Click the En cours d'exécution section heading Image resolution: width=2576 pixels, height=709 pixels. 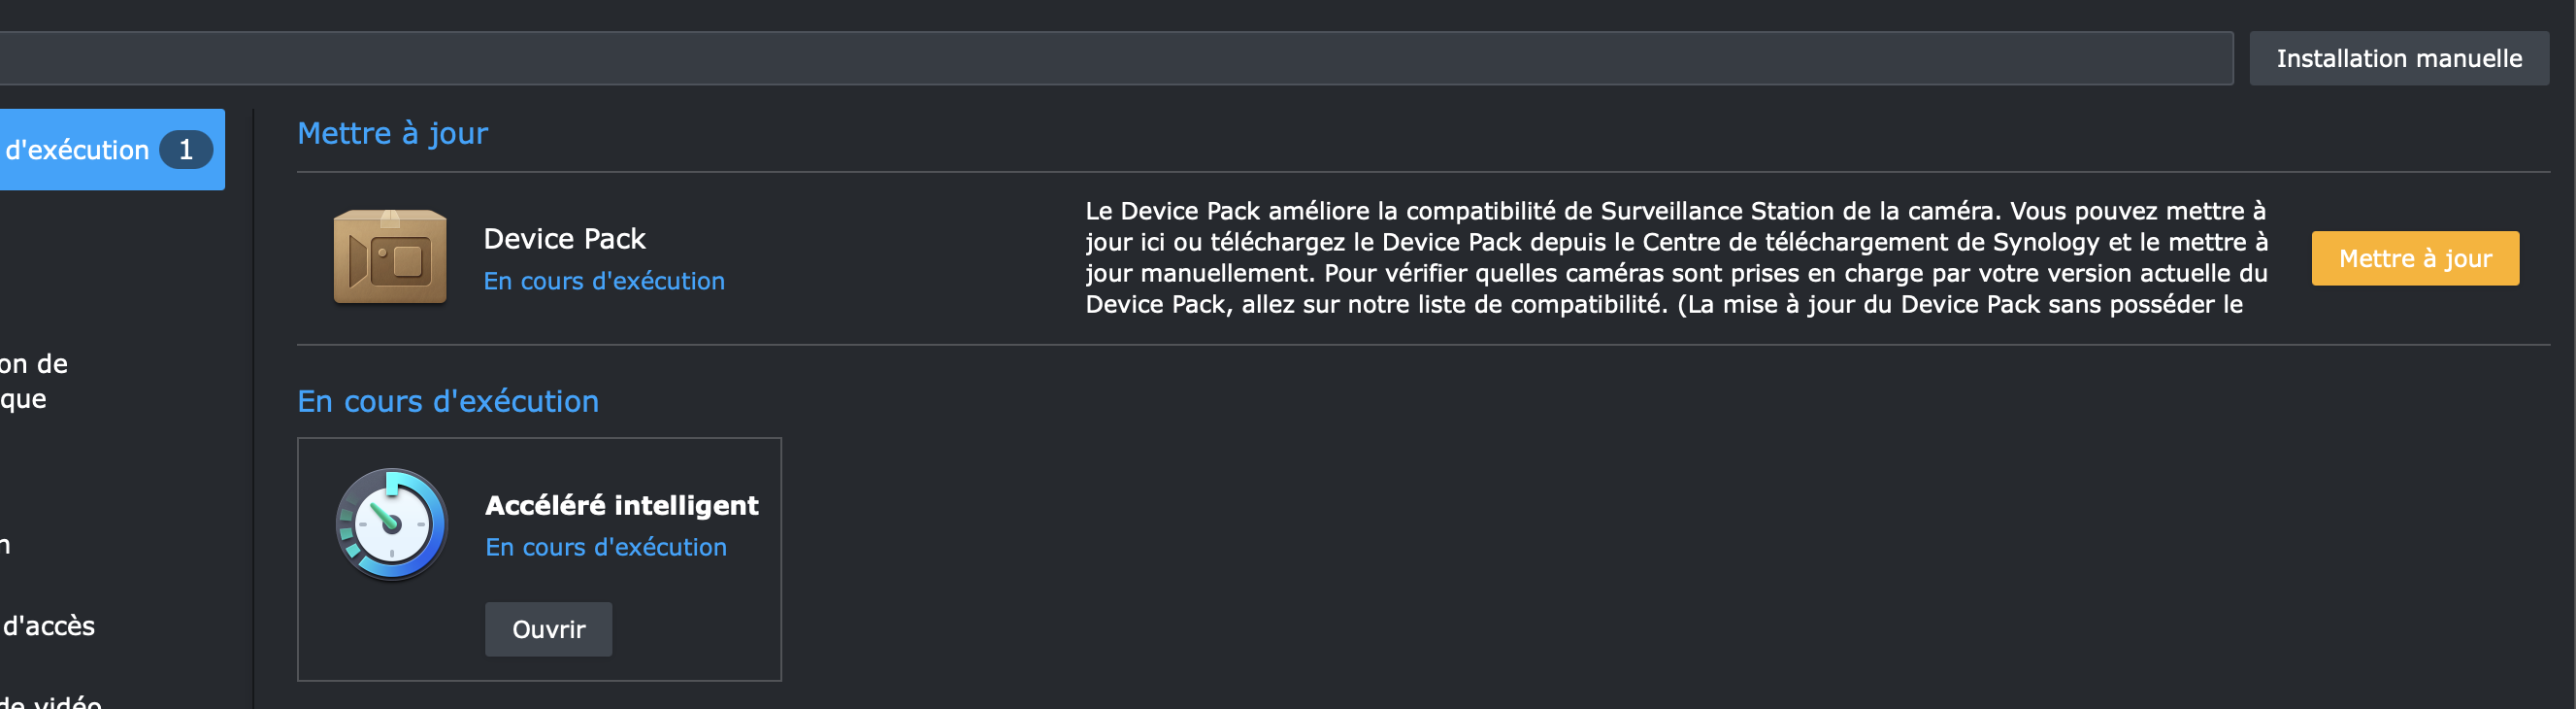pyautogui.click(x=448, y=401)
